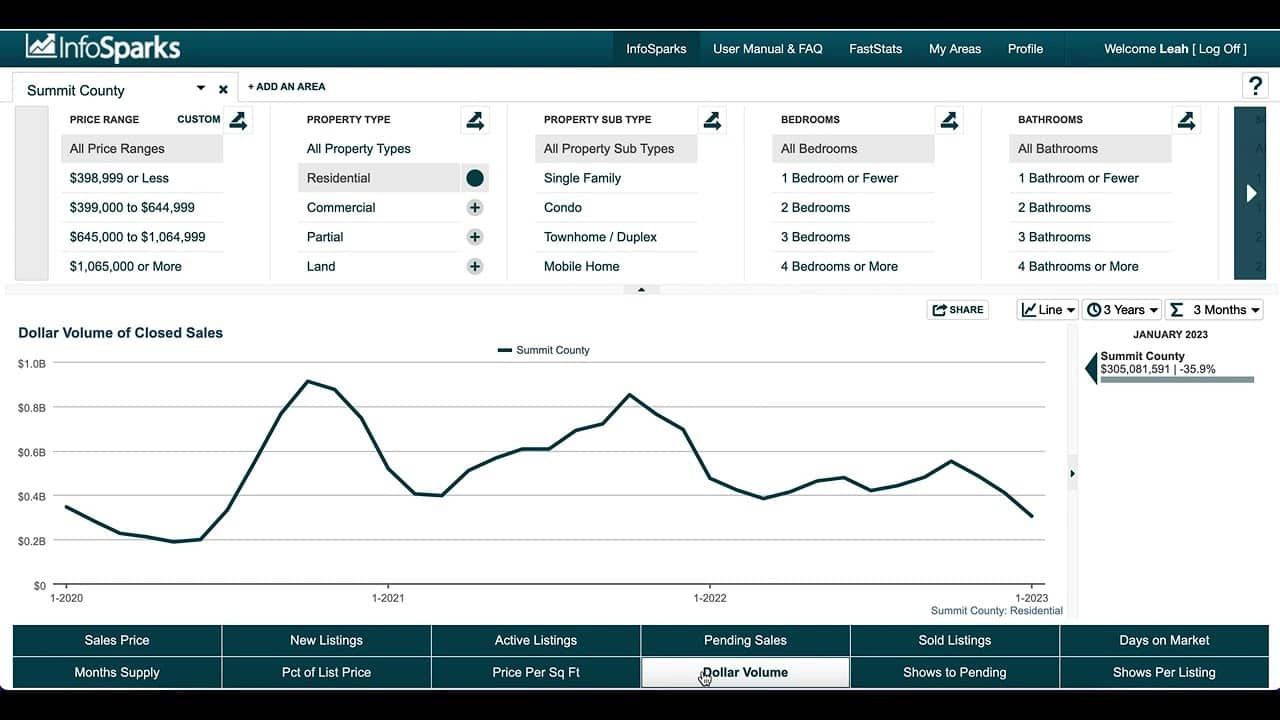Screen dimensions: 1280x720
Task: Open the help question mark icon
Action: (1255, 86)
